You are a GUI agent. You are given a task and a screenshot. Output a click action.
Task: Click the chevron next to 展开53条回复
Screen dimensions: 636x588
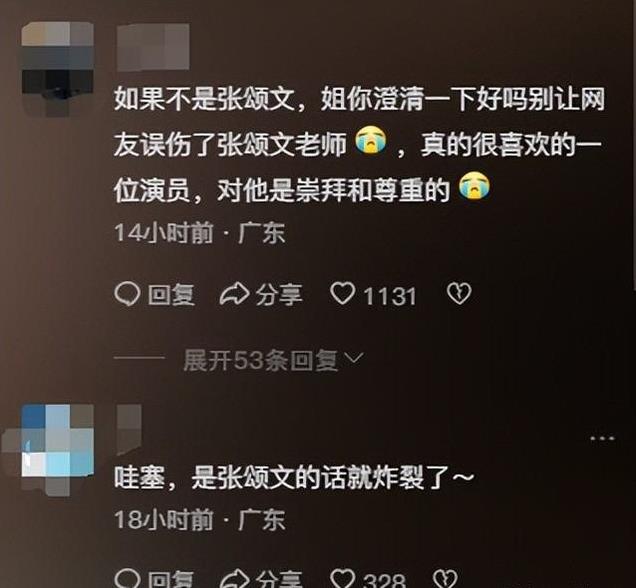click(353, 358)
